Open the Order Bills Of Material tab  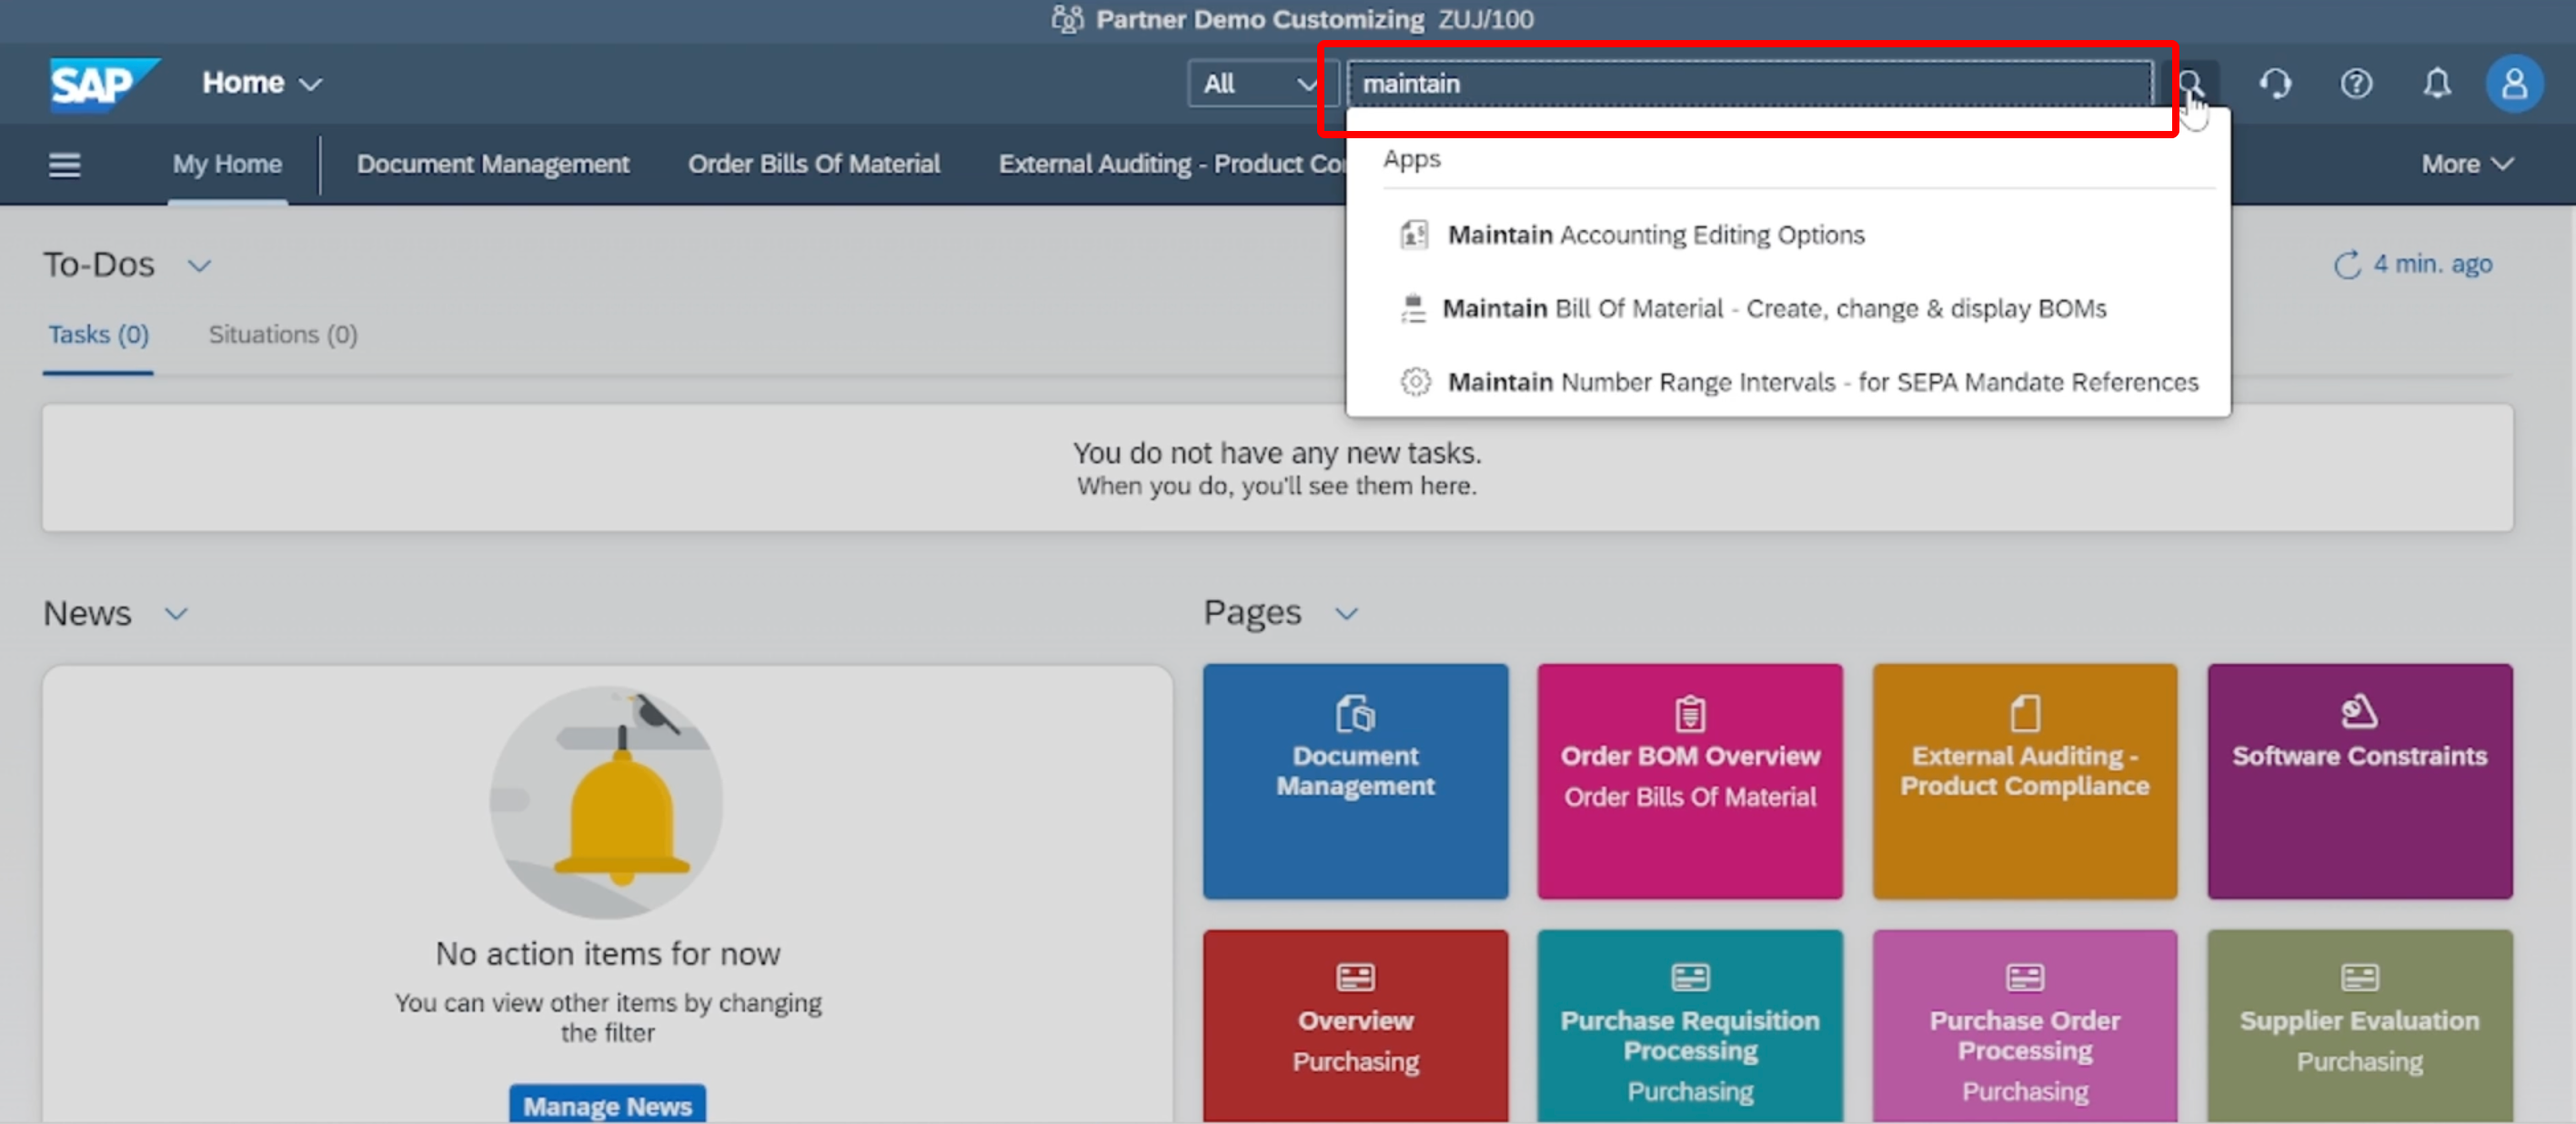pos(814,164)
